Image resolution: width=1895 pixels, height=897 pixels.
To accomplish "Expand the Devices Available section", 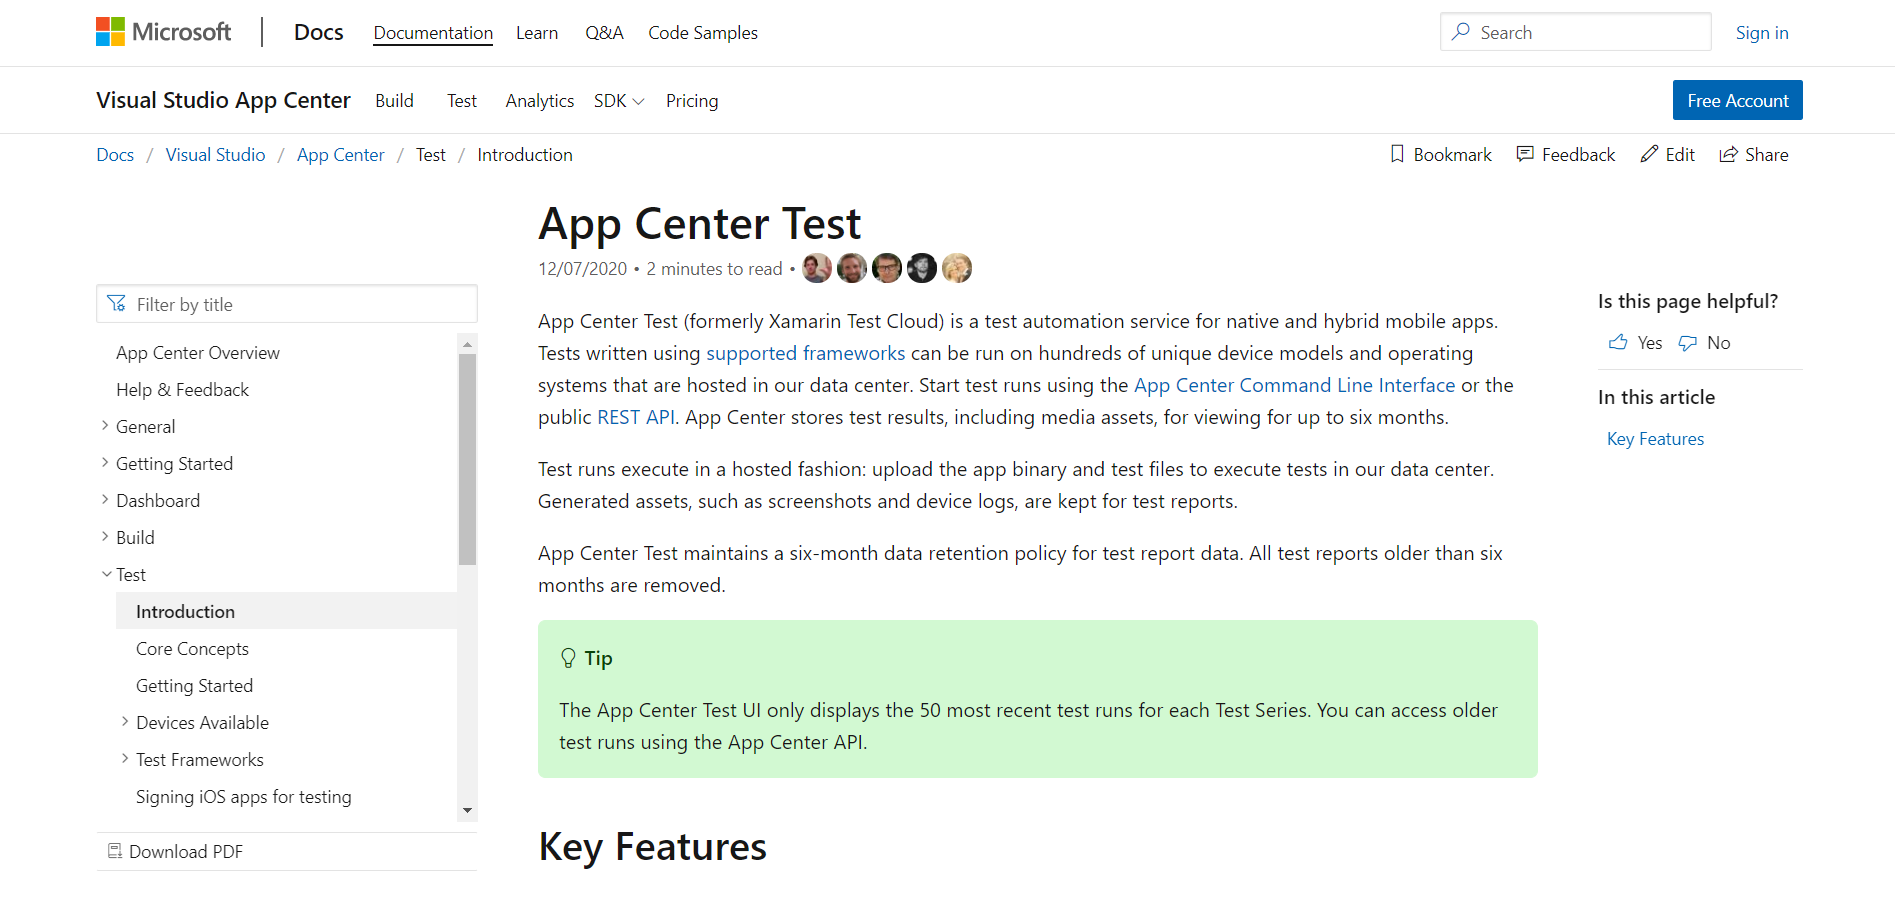I will [x=125, y=722].
